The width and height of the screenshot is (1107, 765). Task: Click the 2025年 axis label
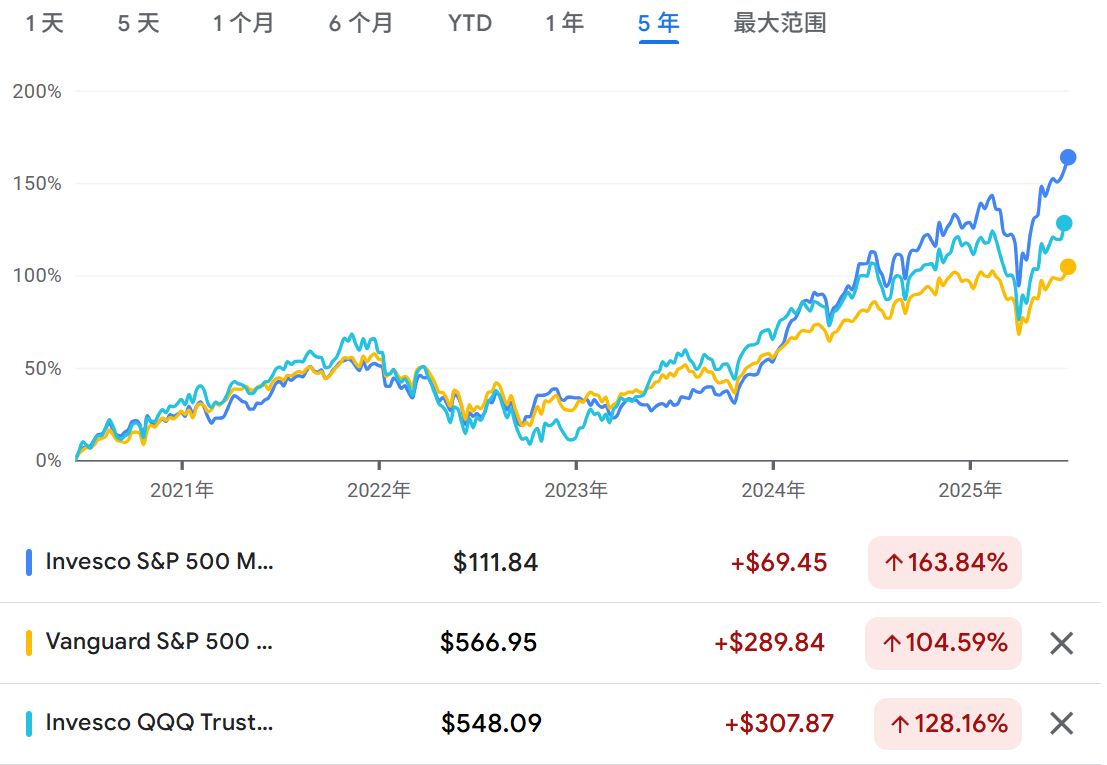[x=970, y=490]
